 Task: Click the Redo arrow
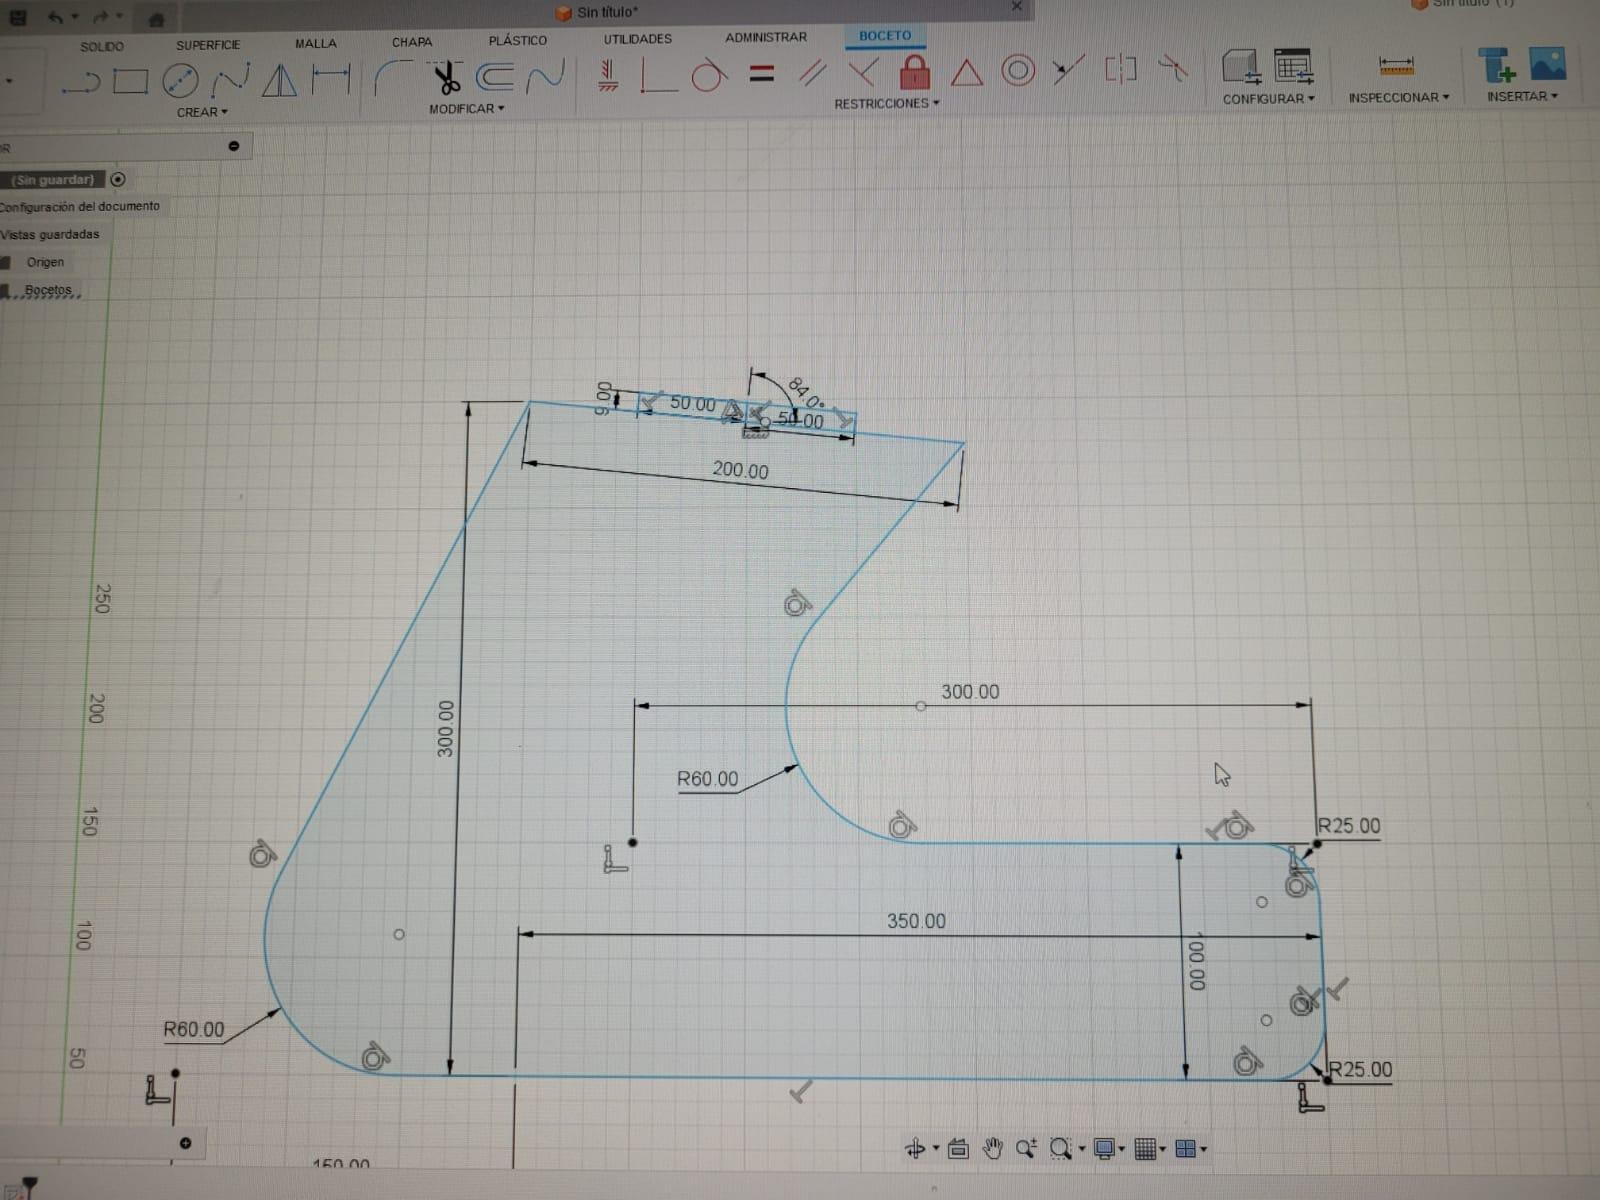(100, 18)
